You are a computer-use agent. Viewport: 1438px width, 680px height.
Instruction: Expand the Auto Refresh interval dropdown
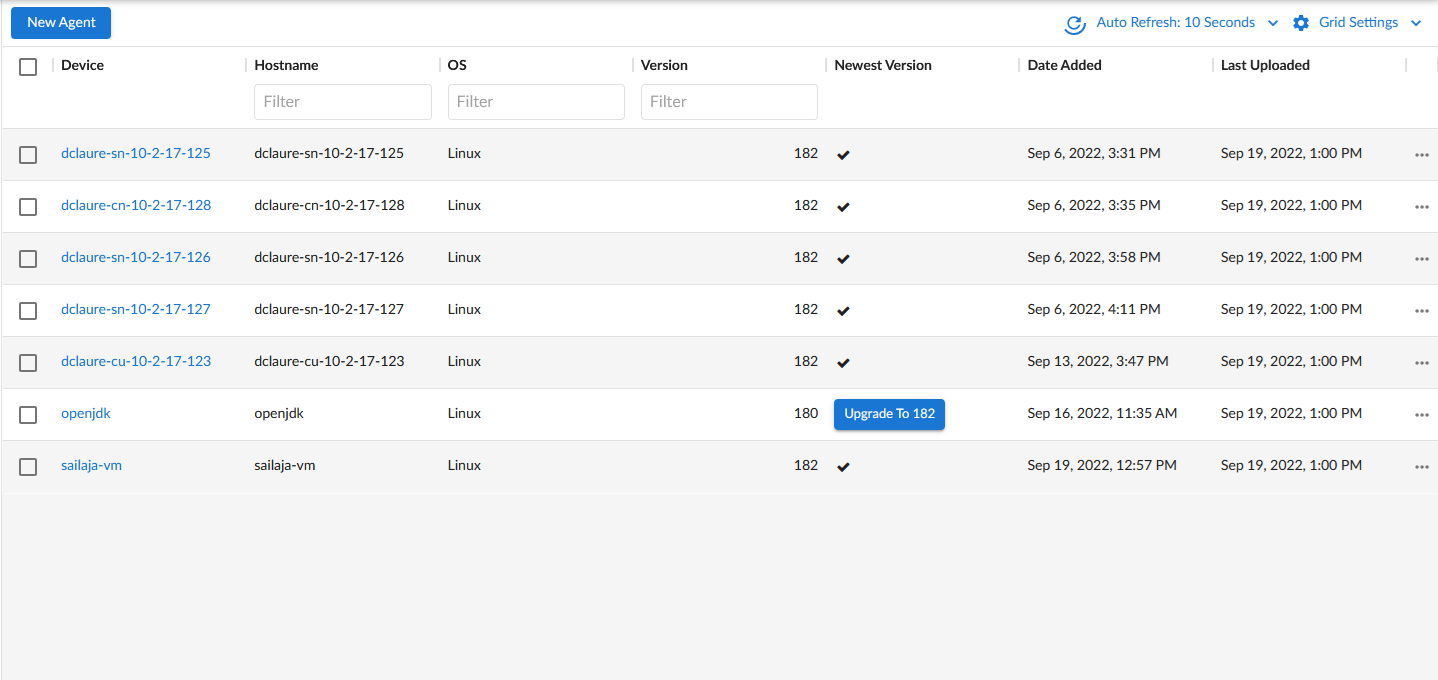[1273, 23]
